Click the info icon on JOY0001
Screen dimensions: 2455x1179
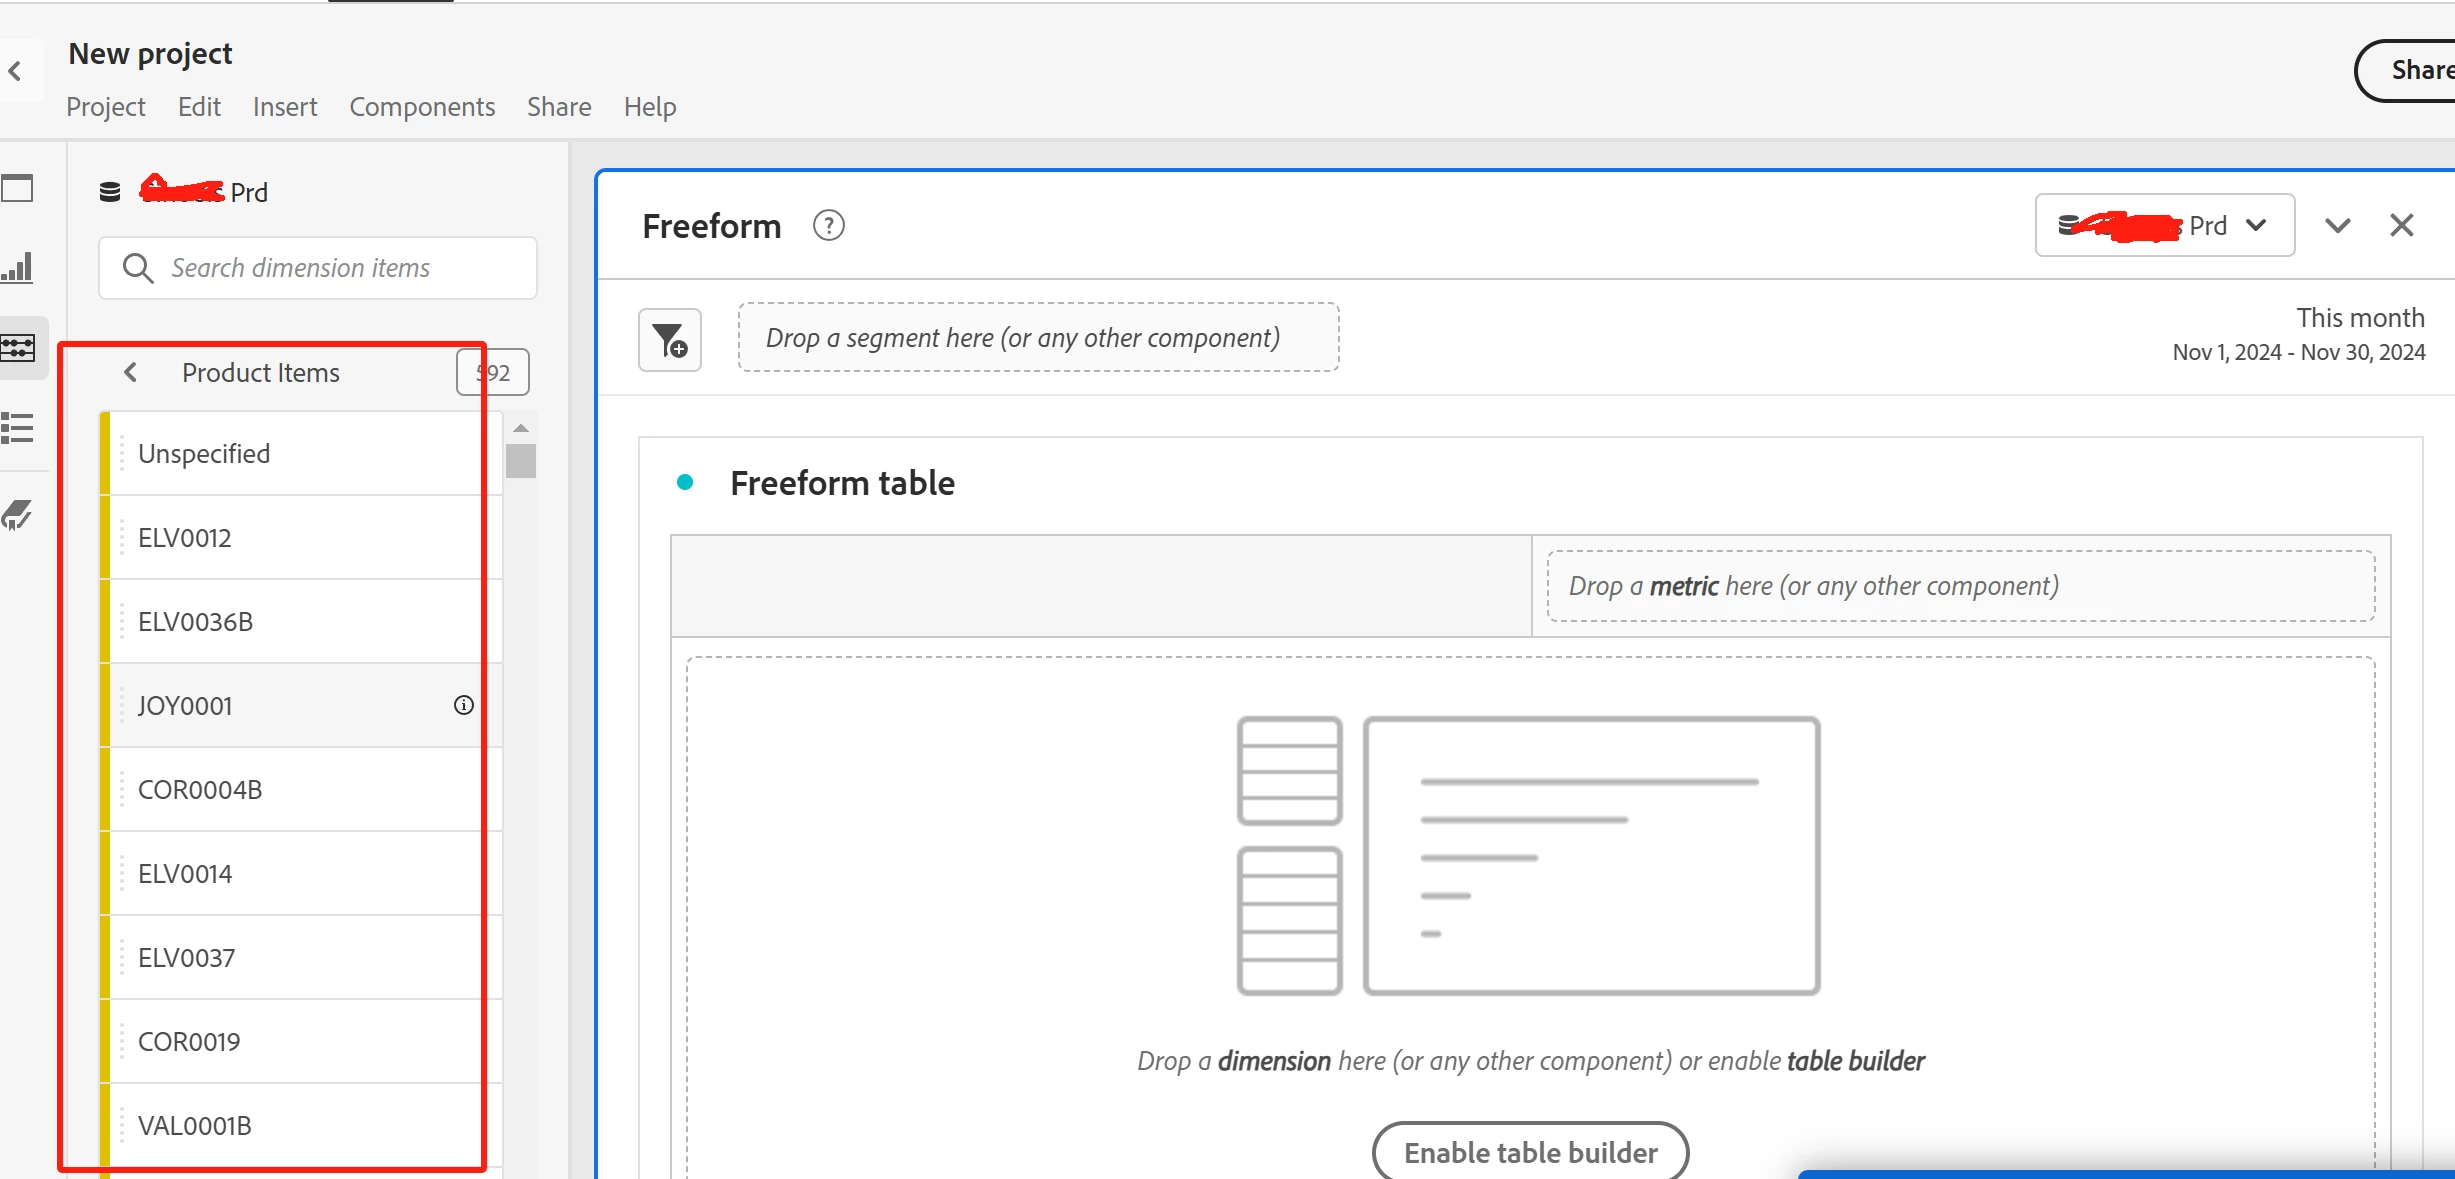pos(463,705)
